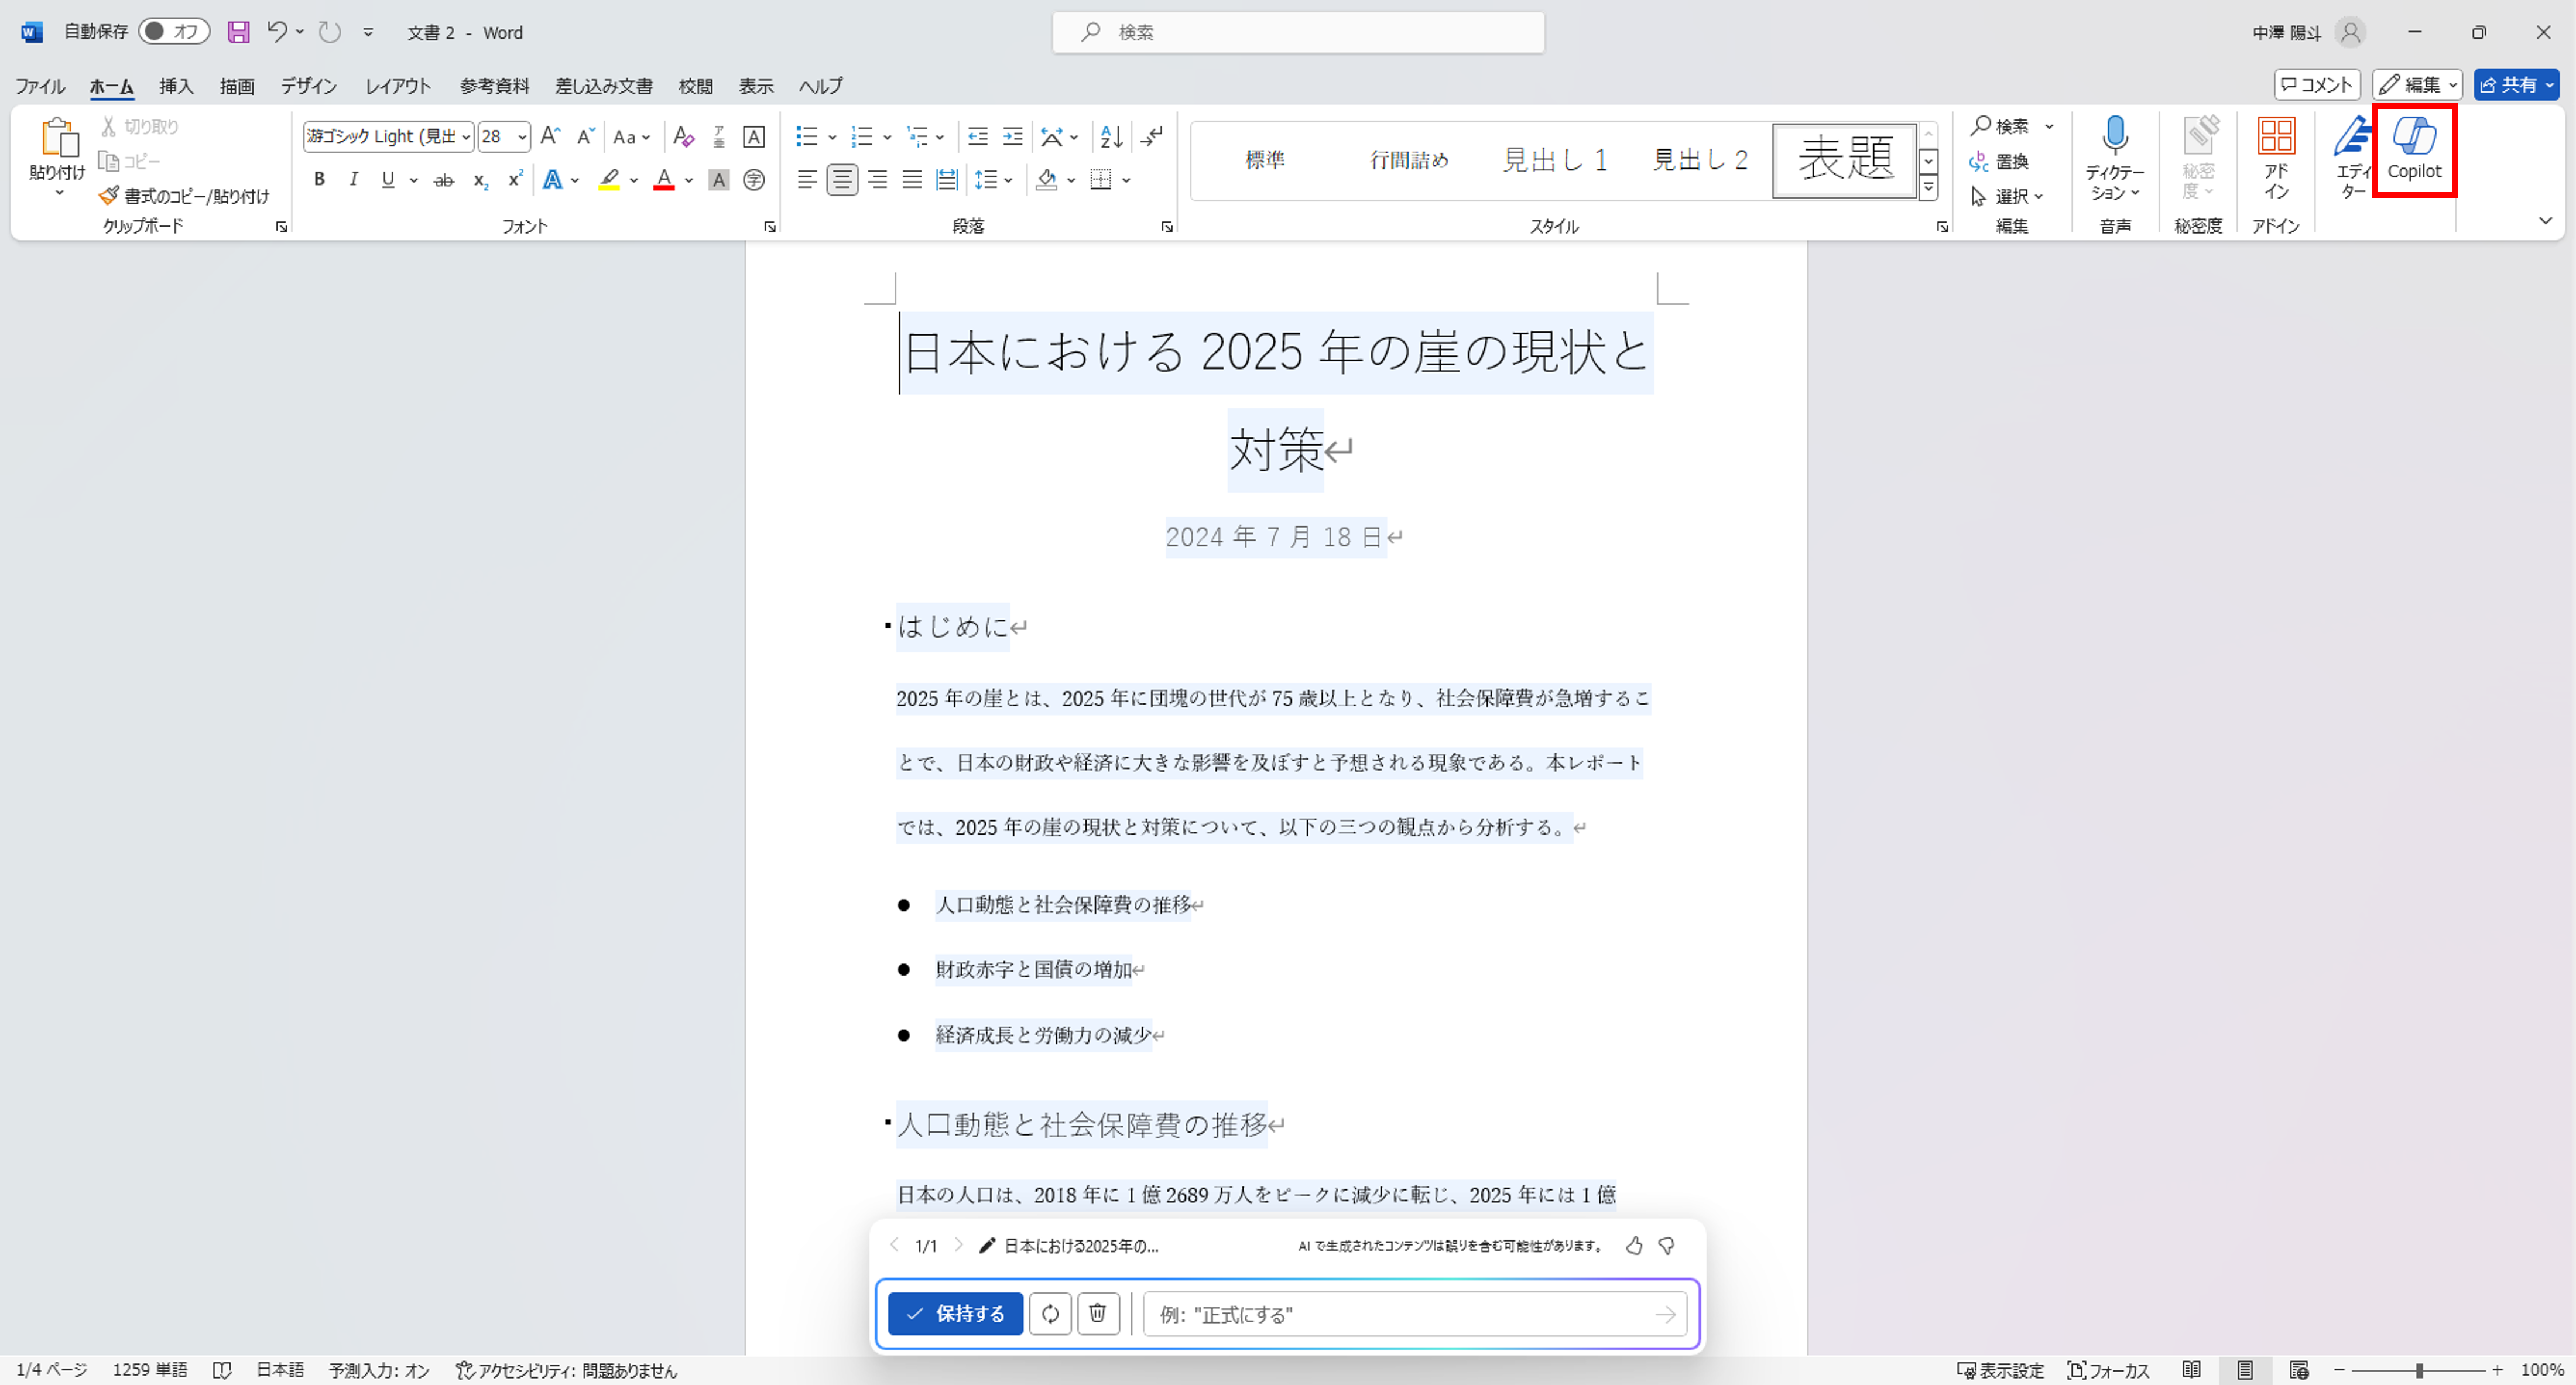This screenshot has height=1385, width=2576.
Task: Open bullet list style dropdown arrow
Action: pos(832,137)
